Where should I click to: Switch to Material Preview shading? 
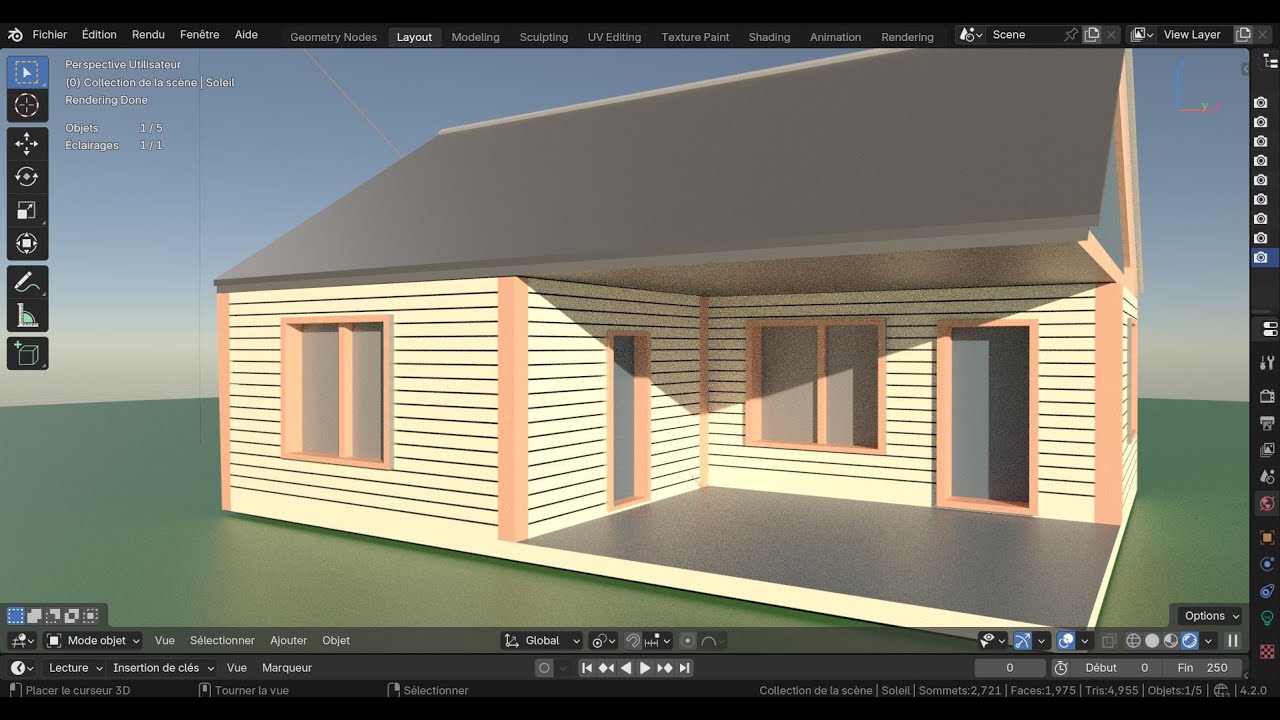(1171, 641)
